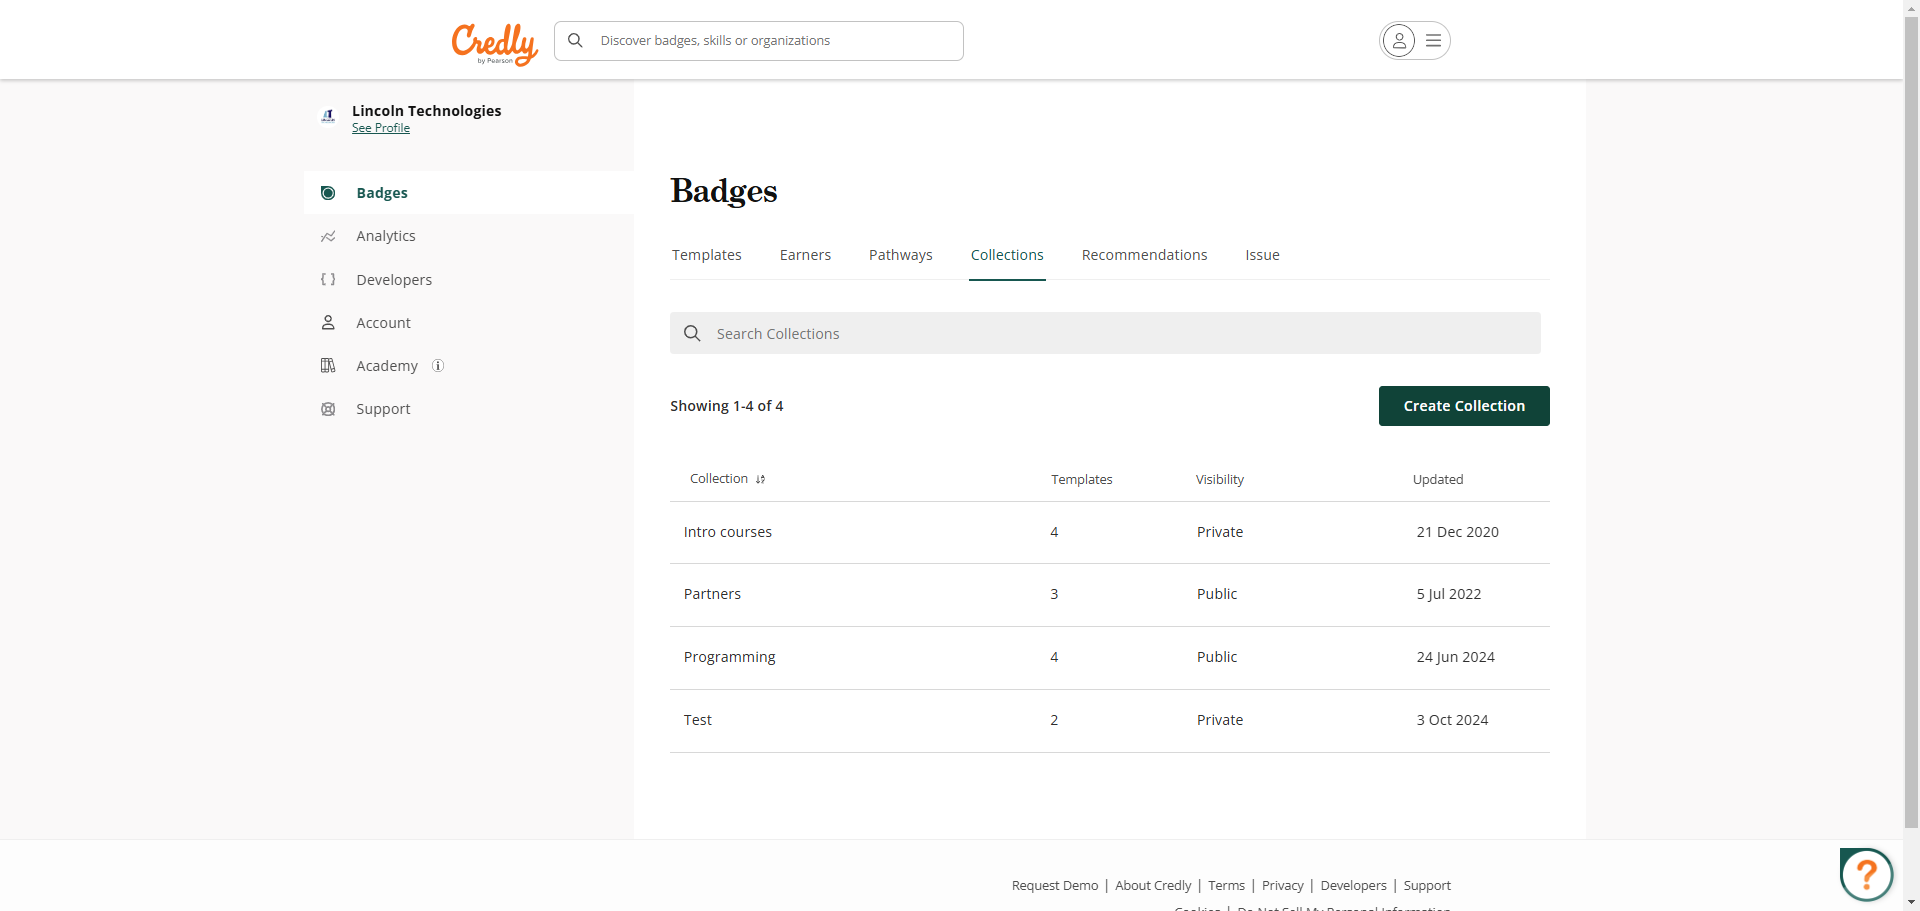Click the Academy info icon
Viewport: 1920px width, 911px height.
[x=438, y=366]
